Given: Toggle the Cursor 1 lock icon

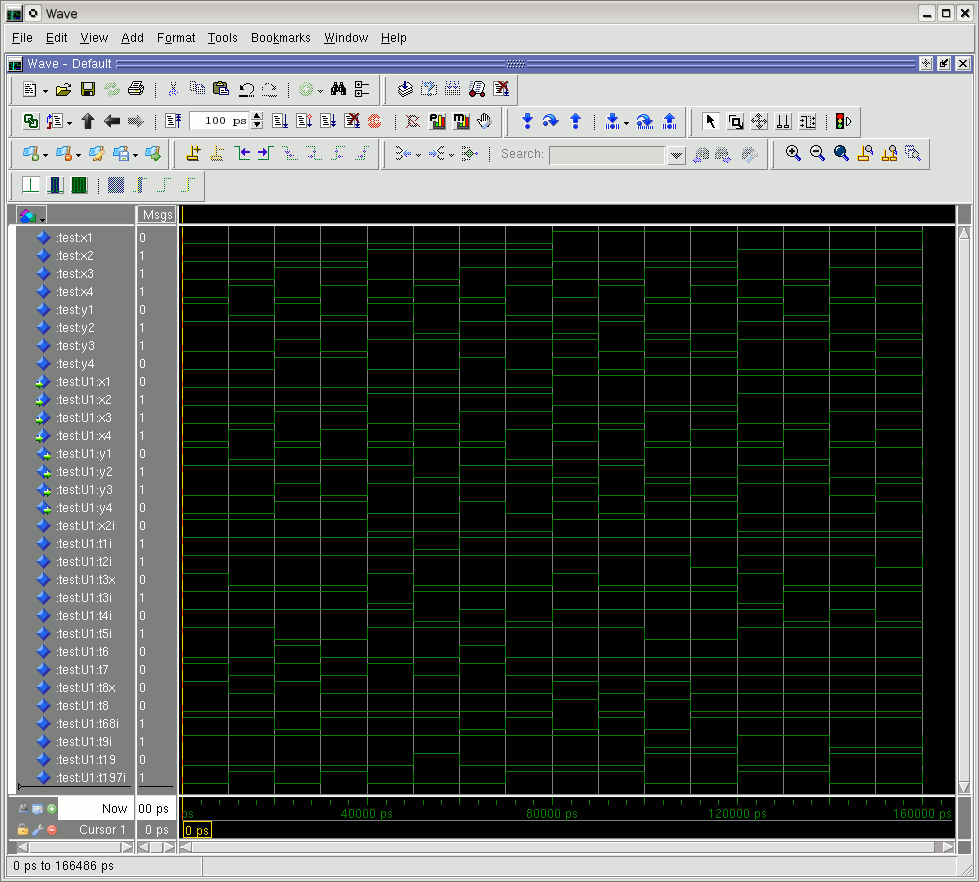Looking at the screenshot, I should (x=22, y=830).
